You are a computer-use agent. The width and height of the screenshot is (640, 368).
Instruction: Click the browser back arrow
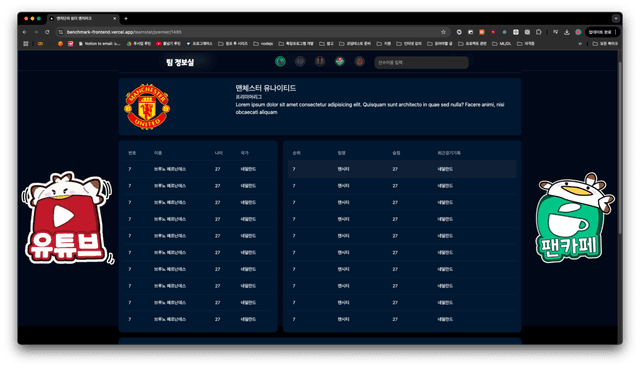point(25,32)
